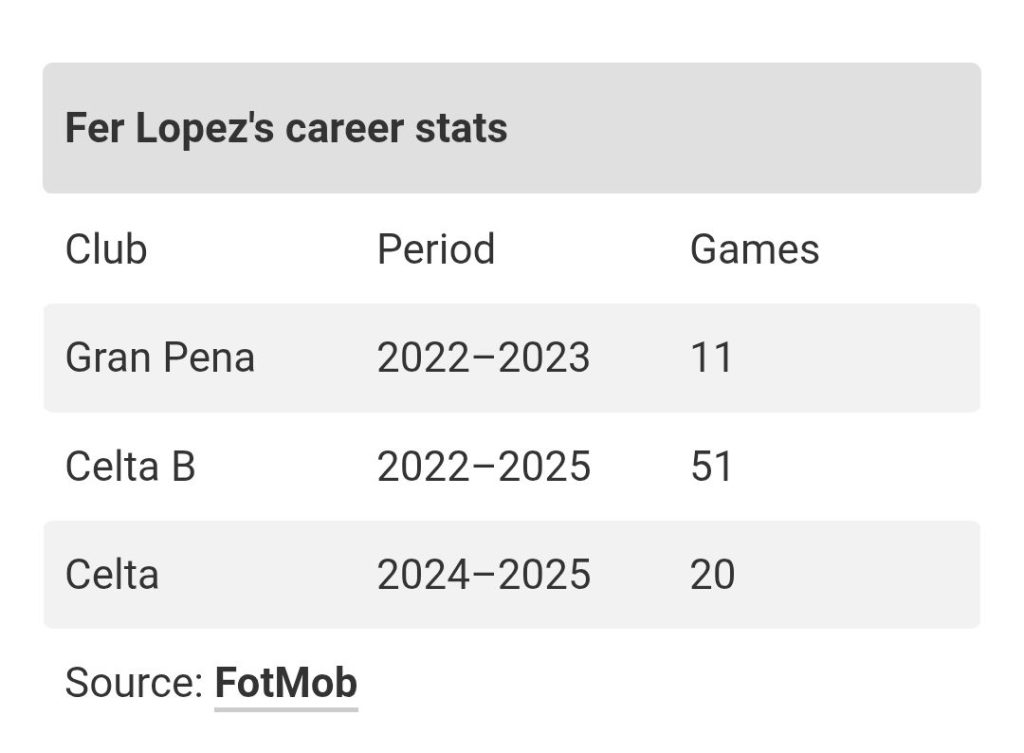Image resolution: width=1024 pixels, height=753 pixels.
Task: Click the word stats in the title
Action: (x=461, y=129)
